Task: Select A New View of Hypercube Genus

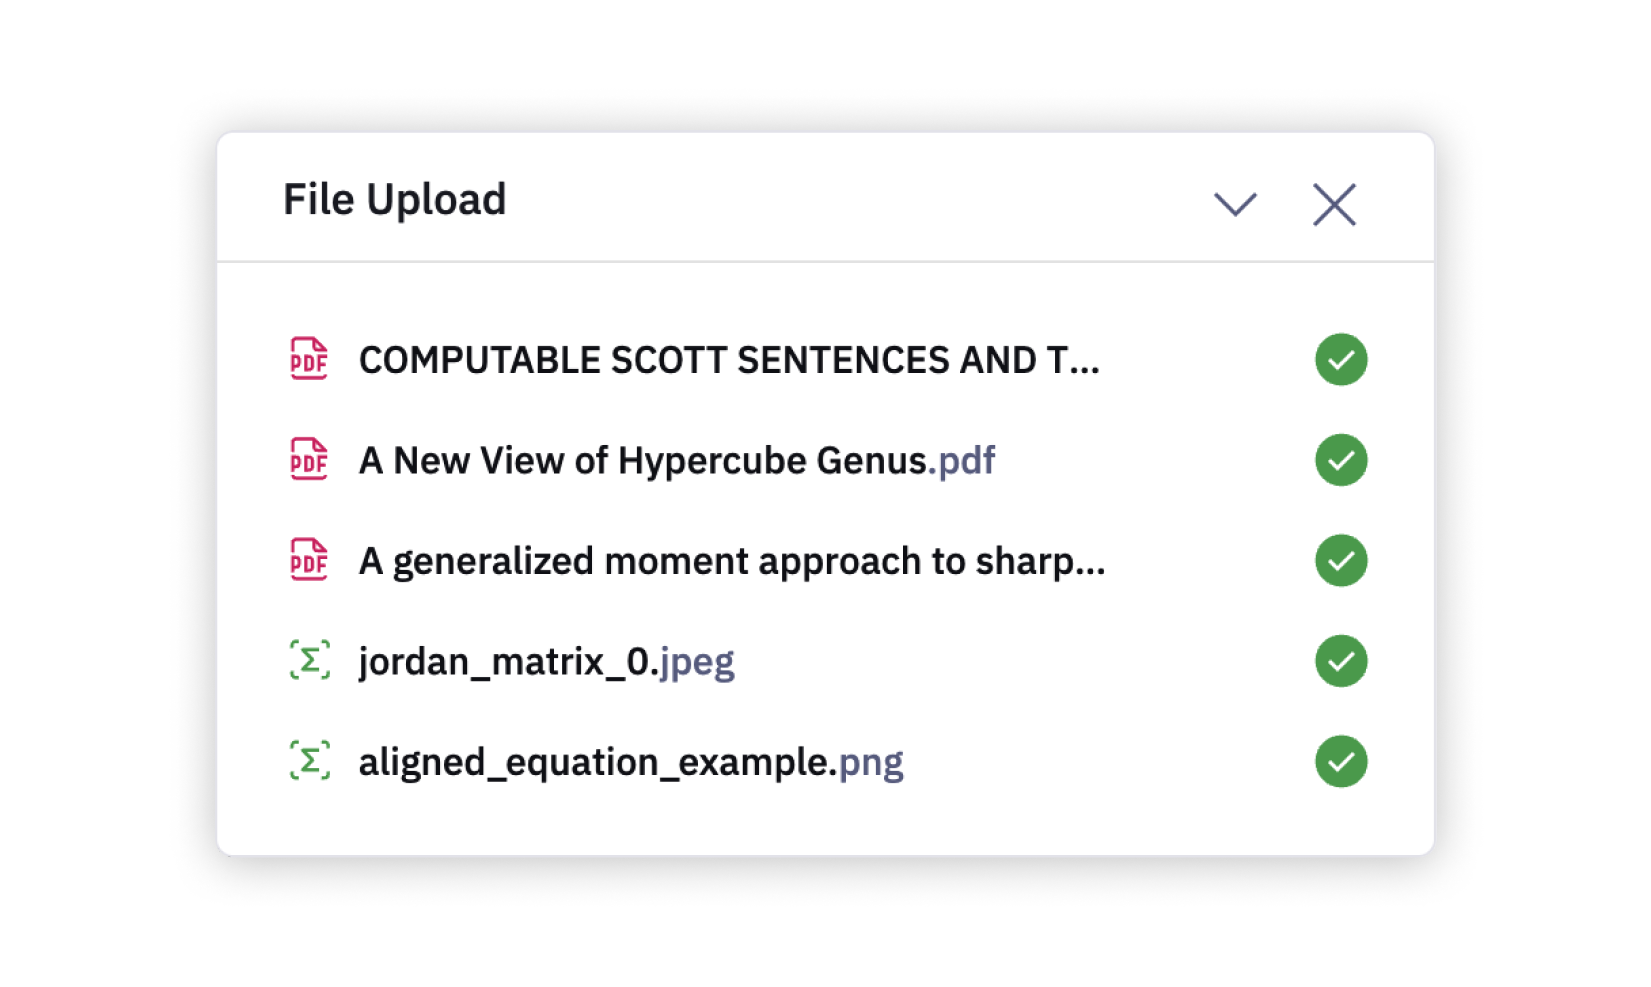Action: point(642,461)
